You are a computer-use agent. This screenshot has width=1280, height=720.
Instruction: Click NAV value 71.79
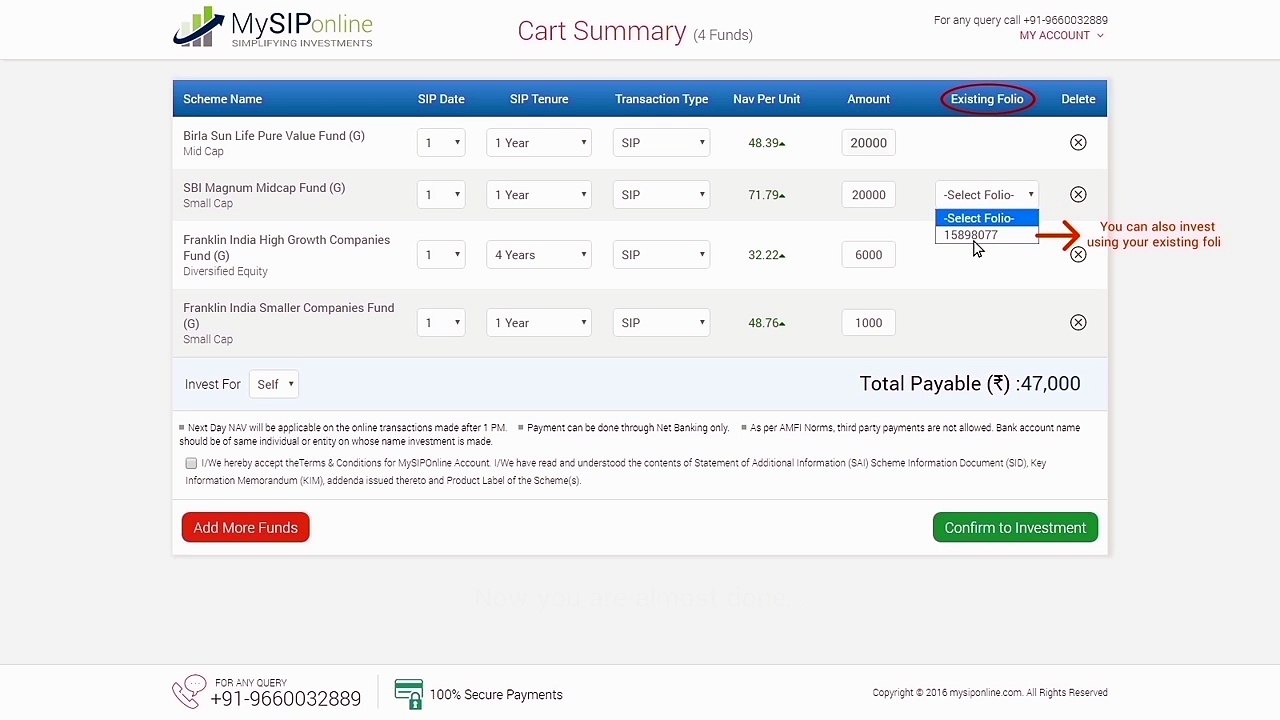pos(766,195)
